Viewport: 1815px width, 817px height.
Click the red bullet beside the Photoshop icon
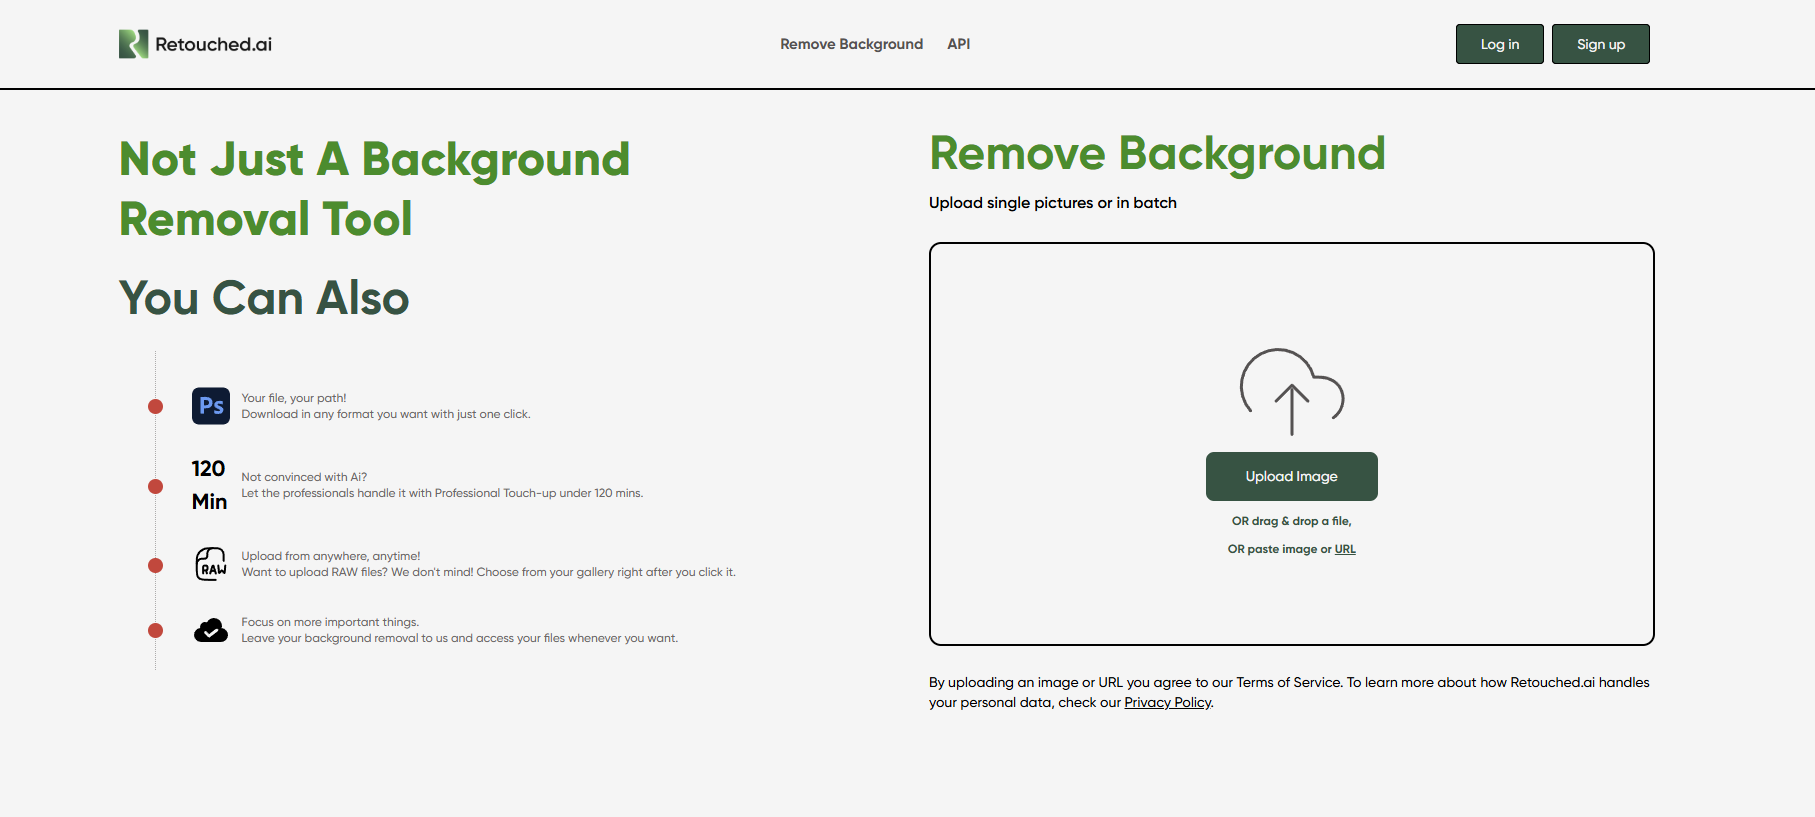pos(155,406)
